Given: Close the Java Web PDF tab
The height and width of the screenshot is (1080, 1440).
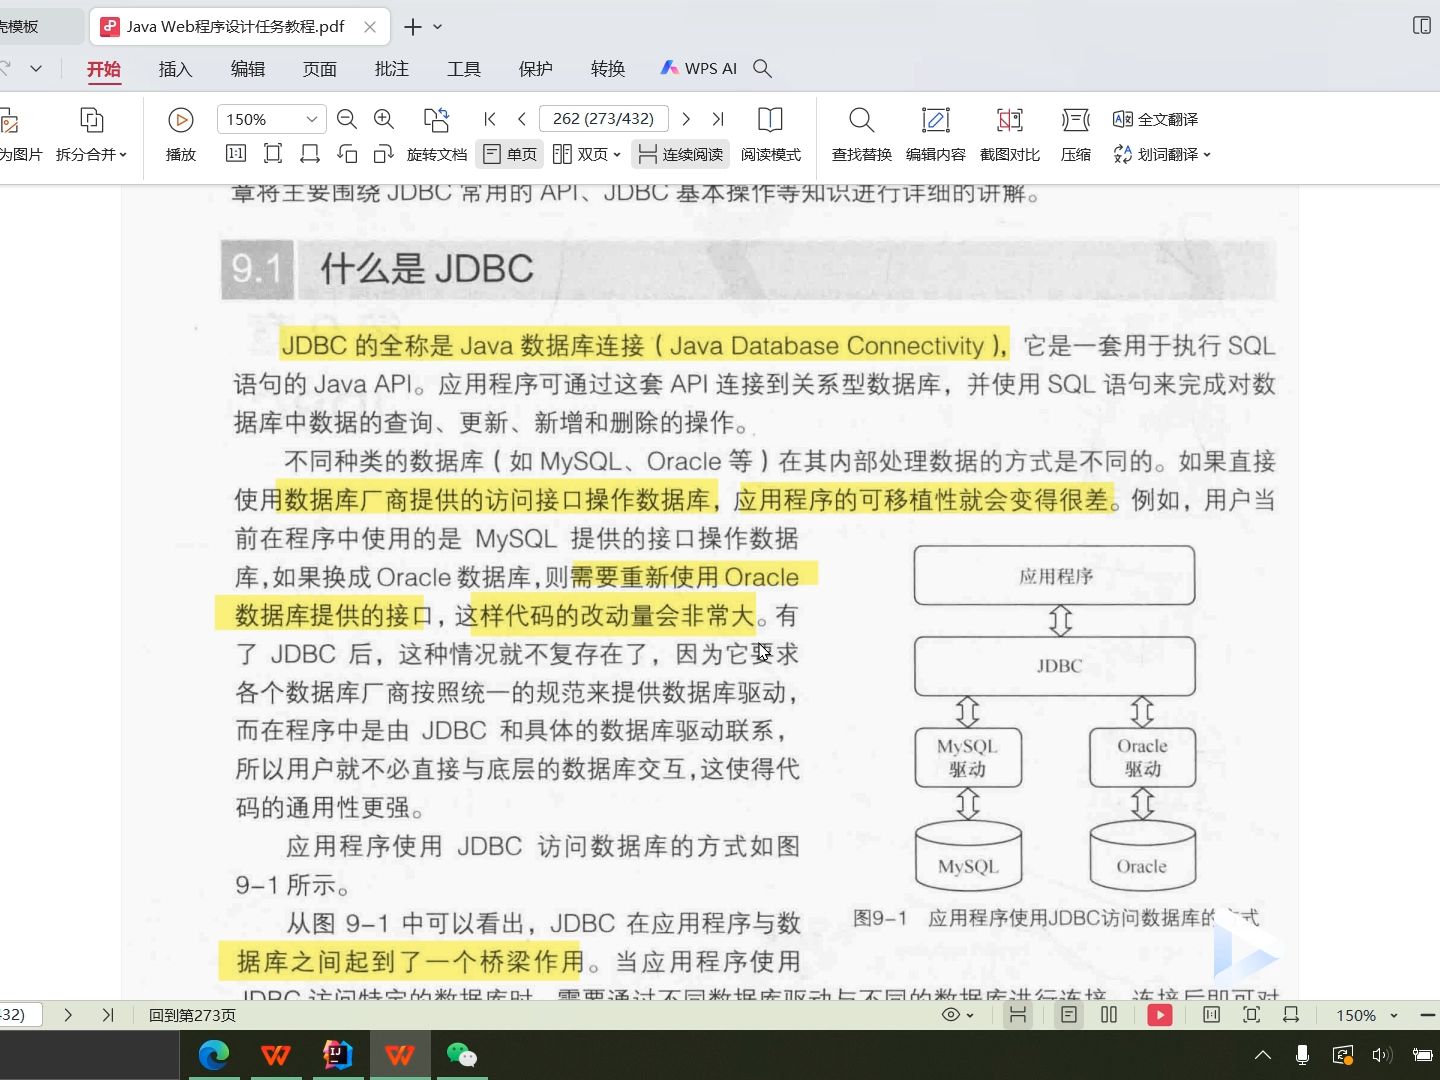Looking at the screenshot, I should (x=370, y=27).
